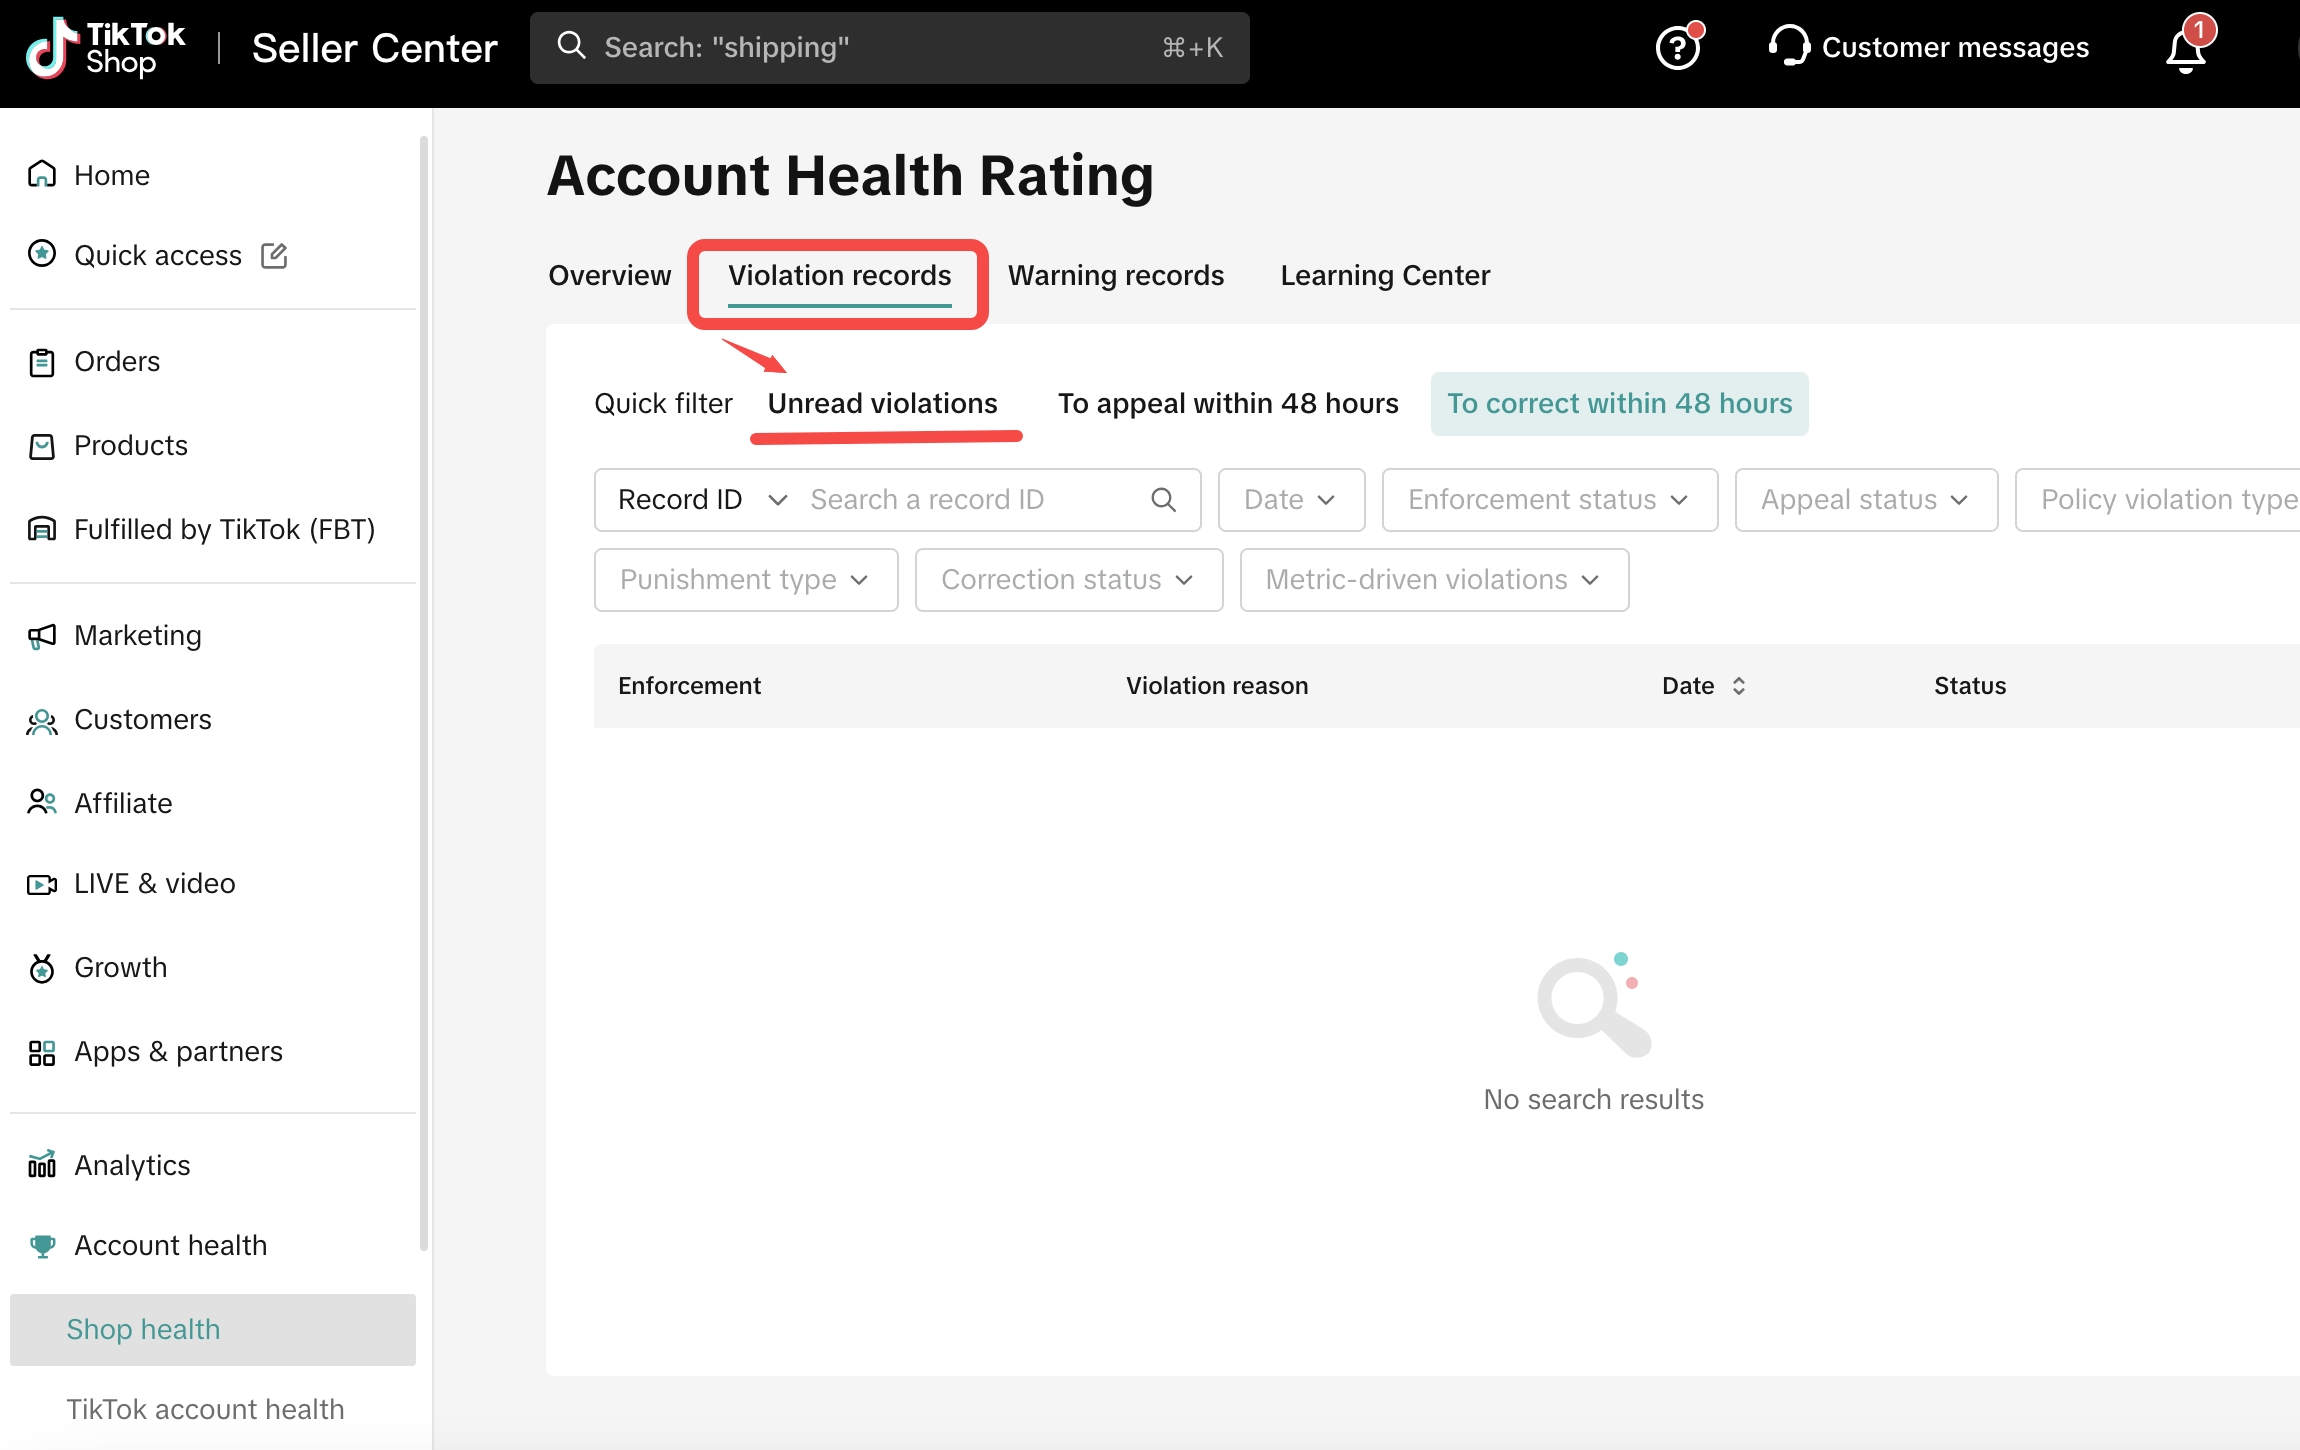2300x1450 pixels.
Task: Click the edit Quick access pencil icon
Action: [274, 256]
